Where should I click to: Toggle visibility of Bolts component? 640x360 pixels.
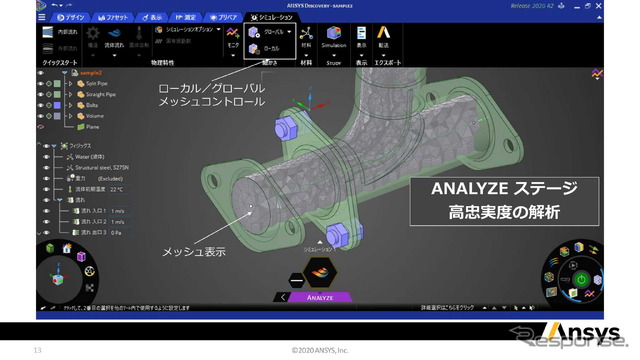(40, 105)
